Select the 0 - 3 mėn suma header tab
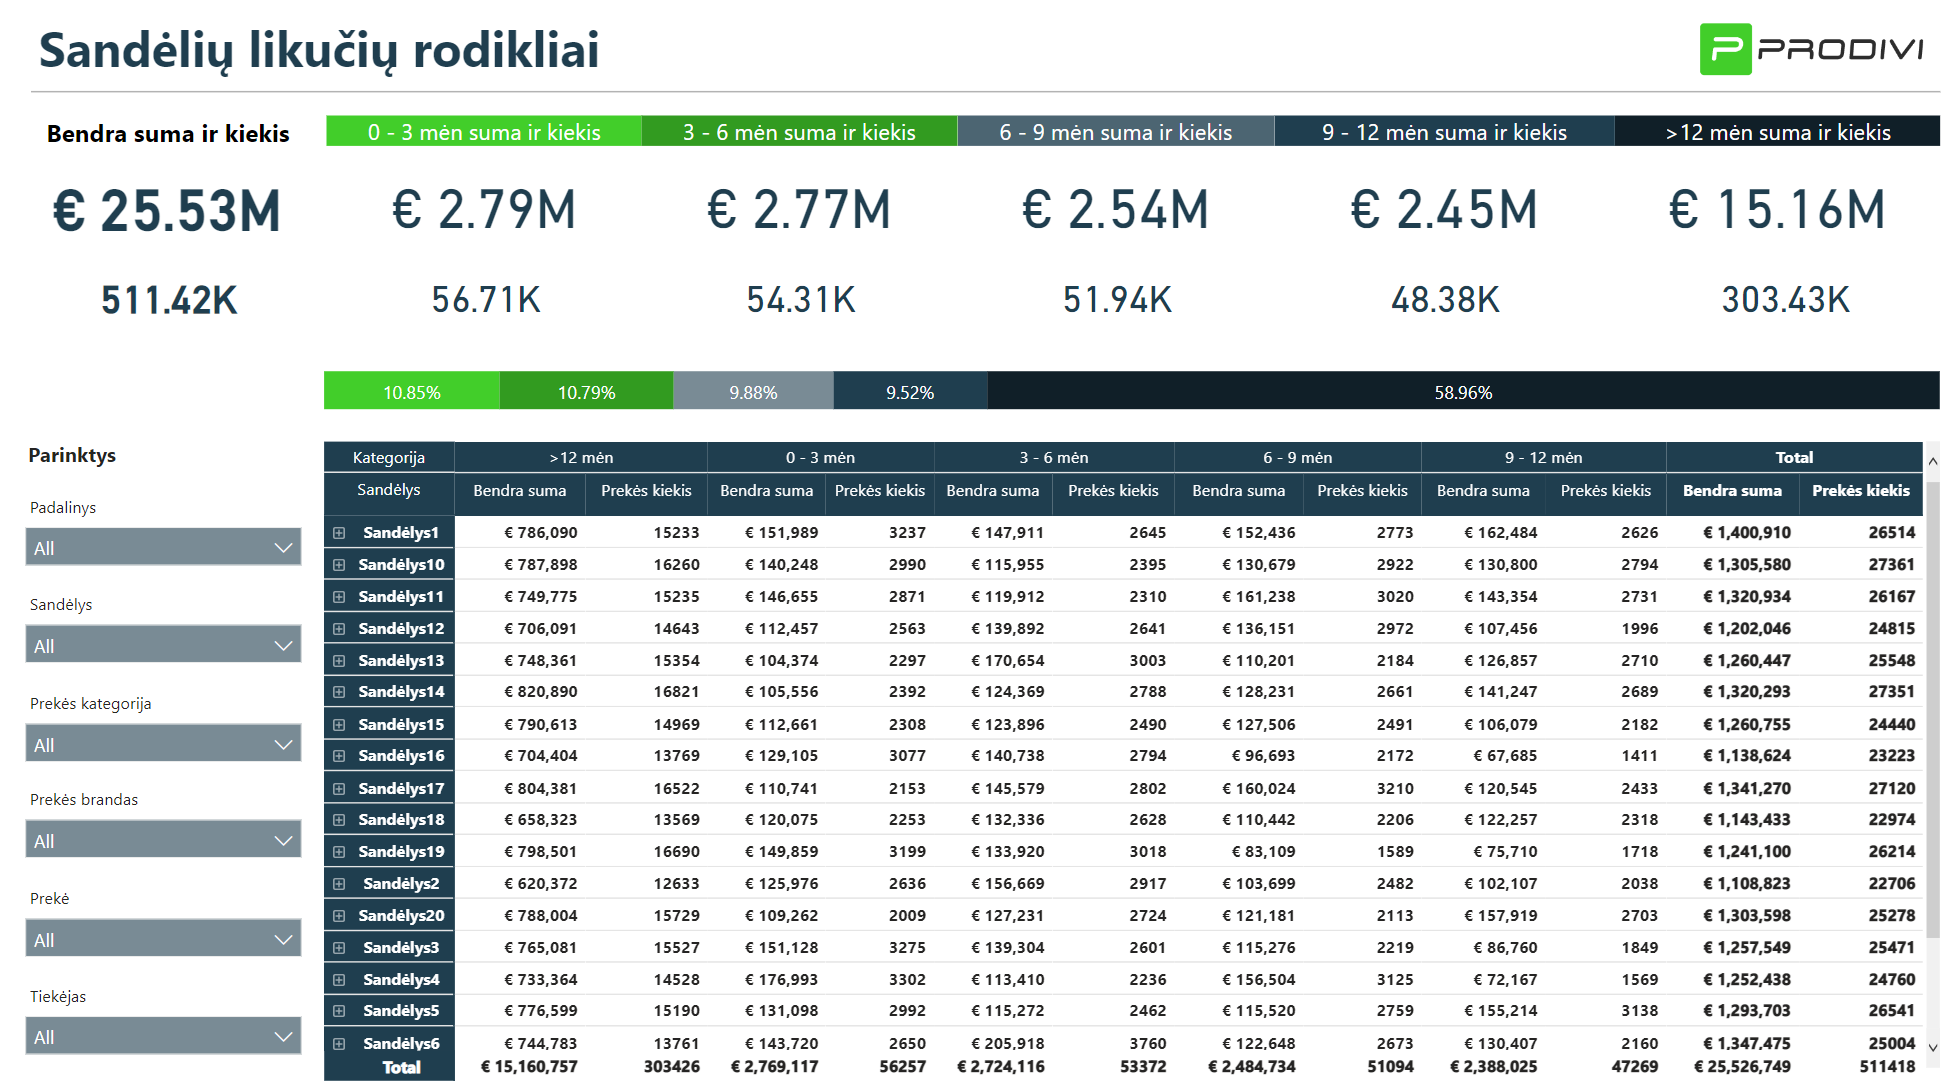Viewport: 1949px width, 1086px height. click(x=484, y=132)
